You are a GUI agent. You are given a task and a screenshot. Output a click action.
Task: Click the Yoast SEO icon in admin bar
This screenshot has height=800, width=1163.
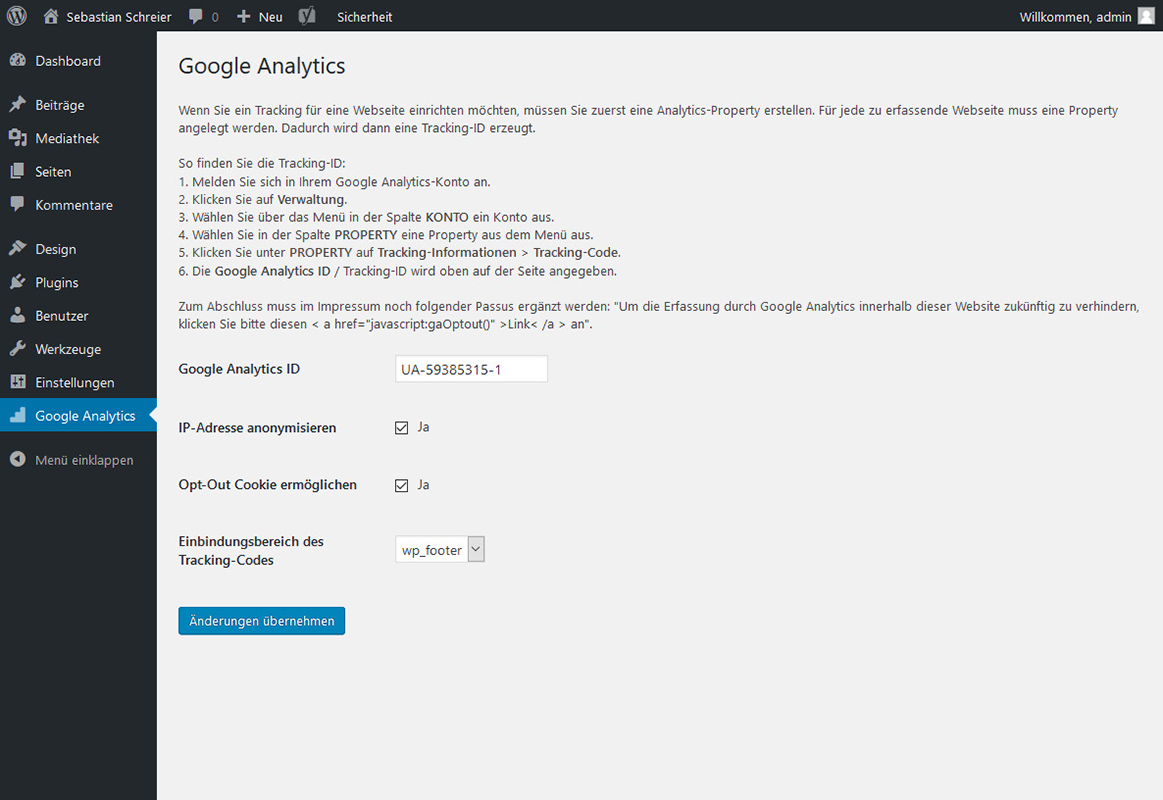point(308,17)
